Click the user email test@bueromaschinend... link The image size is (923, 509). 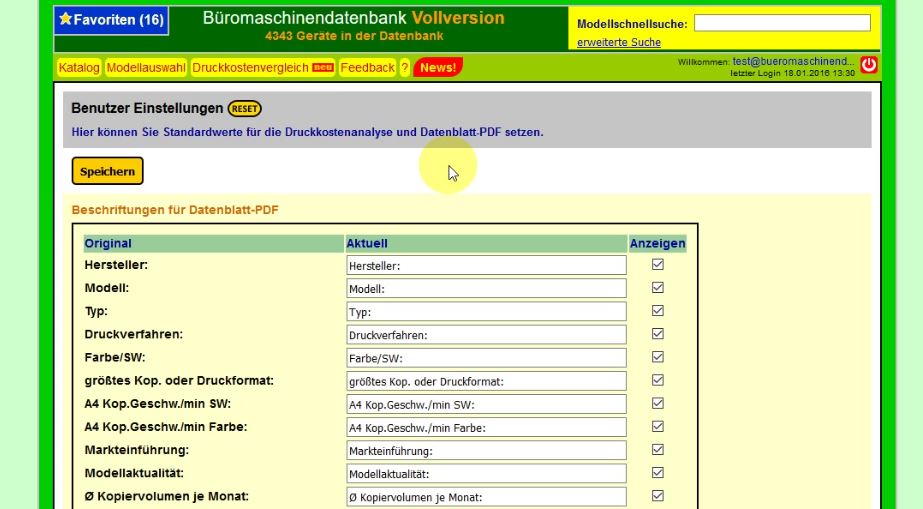point(793,61)
